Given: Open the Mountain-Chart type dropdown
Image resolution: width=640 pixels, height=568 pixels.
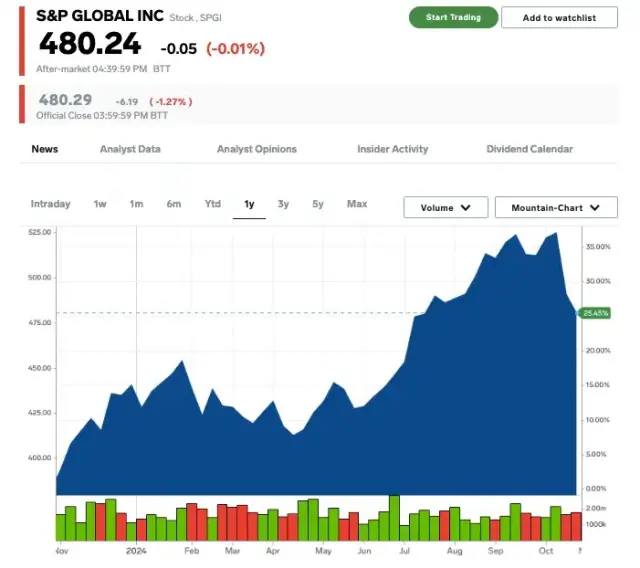Looking at the screenshot, I should point(557,208).
